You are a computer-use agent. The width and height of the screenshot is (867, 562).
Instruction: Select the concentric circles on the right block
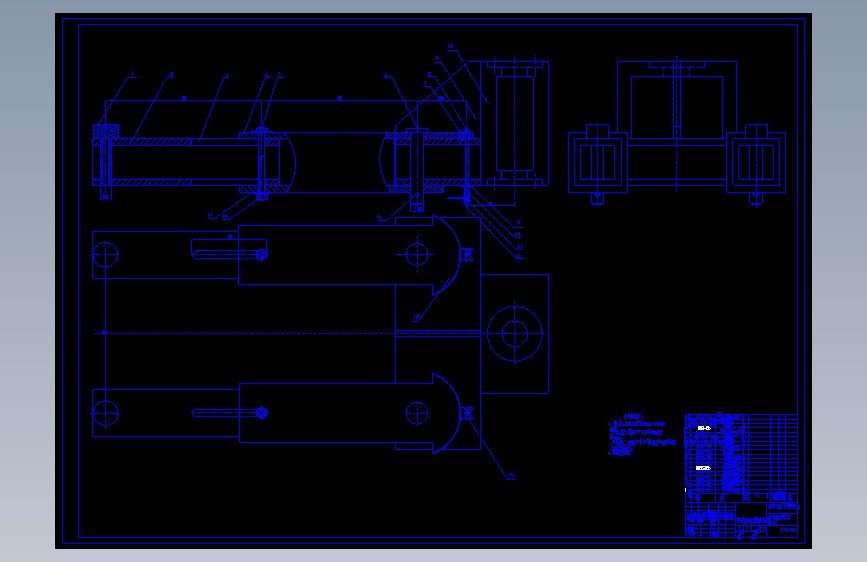click(515, 334)
